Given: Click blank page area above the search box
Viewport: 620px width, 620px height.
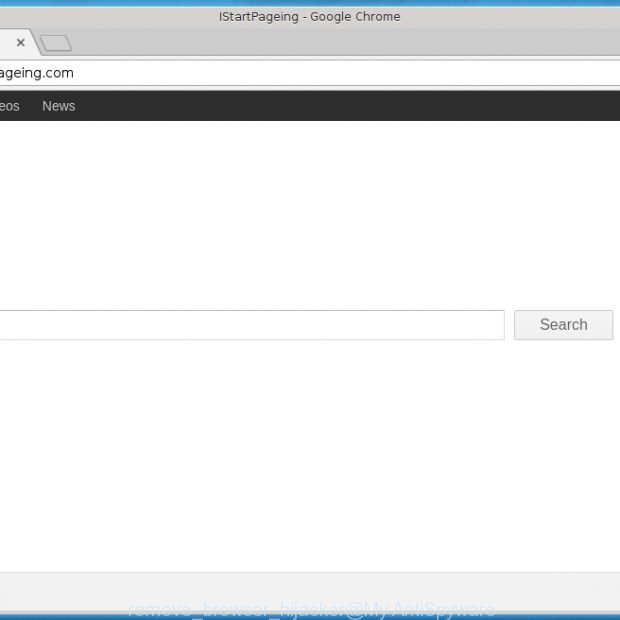Looking at the screenshot, I should (x=300, y=220).
